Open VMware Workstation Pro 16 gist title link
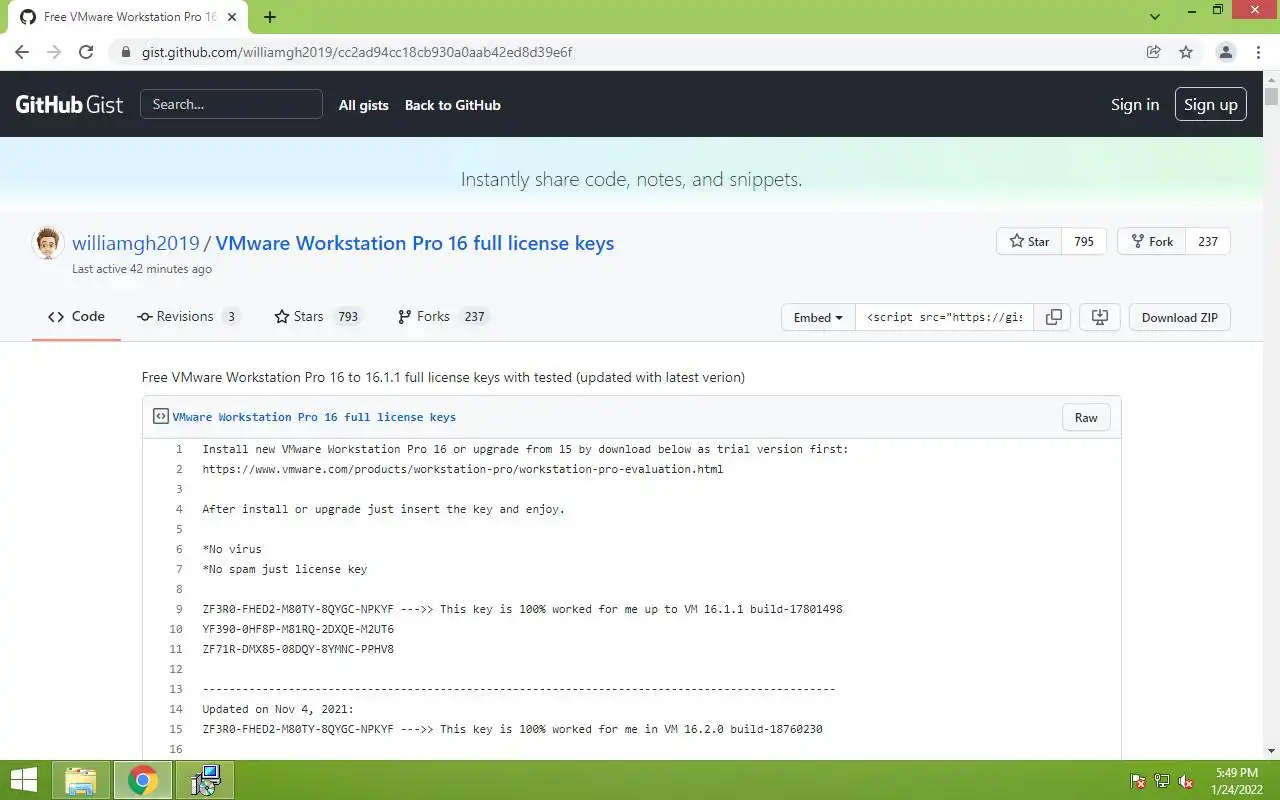1280x800 pixels. (x=415, y=243)
